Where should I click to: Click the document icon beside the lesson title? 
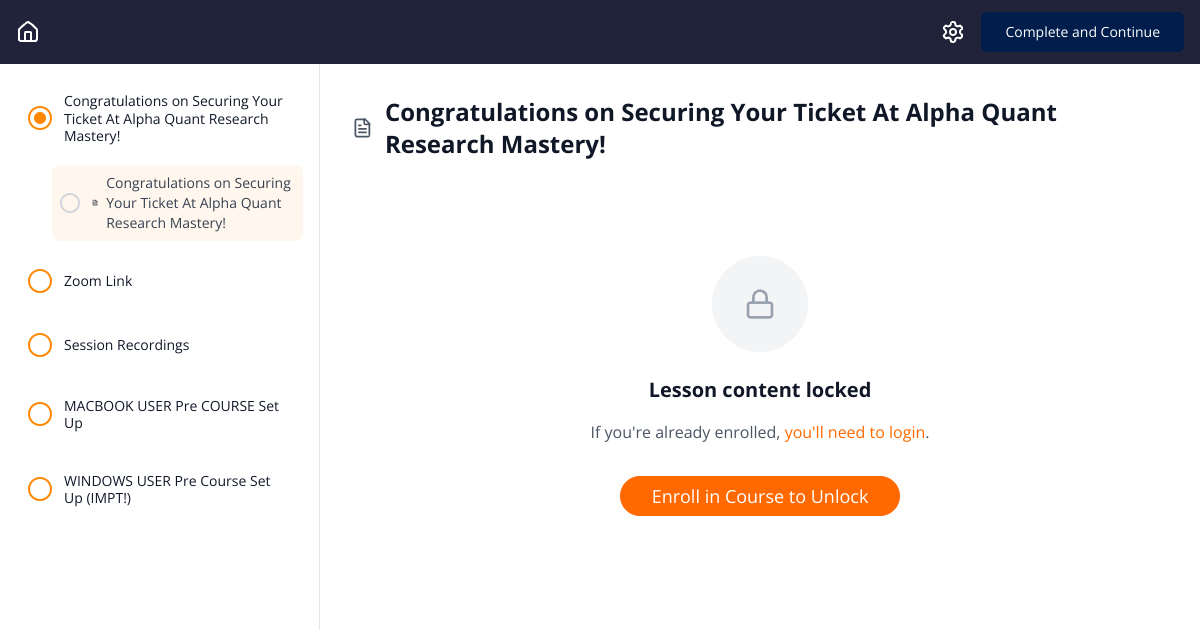pyautogui.click(x=362, y=127)
